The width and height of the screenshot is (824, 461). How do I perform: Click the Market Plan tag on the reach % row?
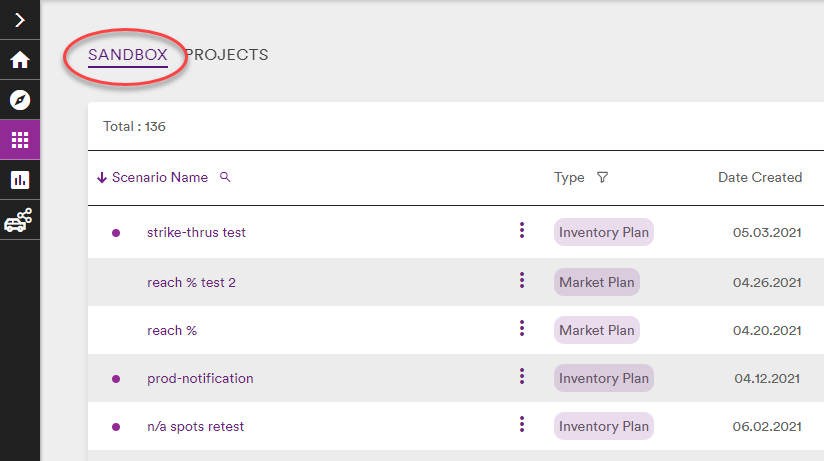(596, 330)
